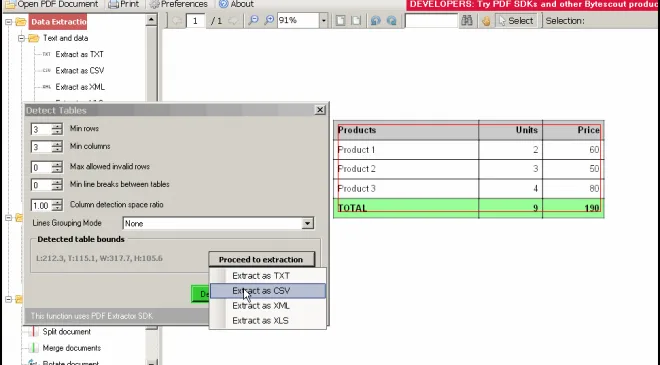Click the zoom out magnifier icon
Image resolution: width=660 pixels, height=365 pixels.
[253, 20]
